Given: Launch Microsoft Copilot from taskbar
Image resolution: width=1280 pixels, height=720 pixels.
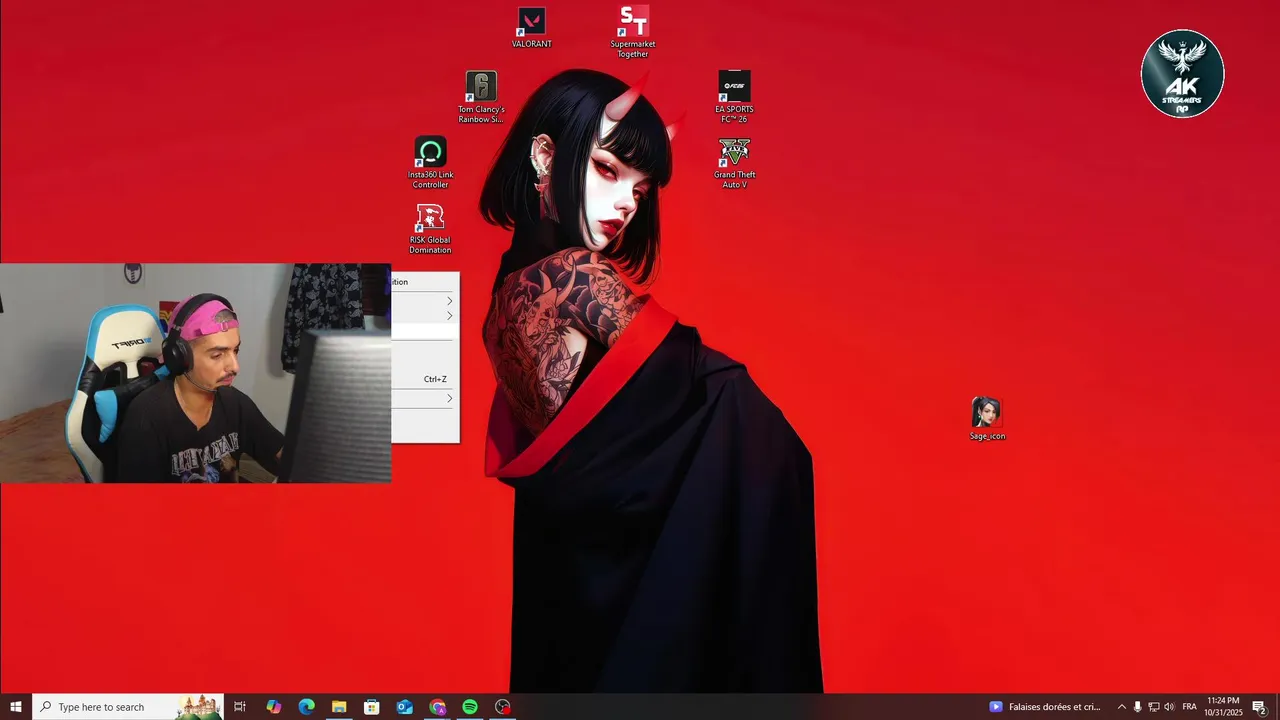Looking at the screenshot, I should [x=273, y=707].
